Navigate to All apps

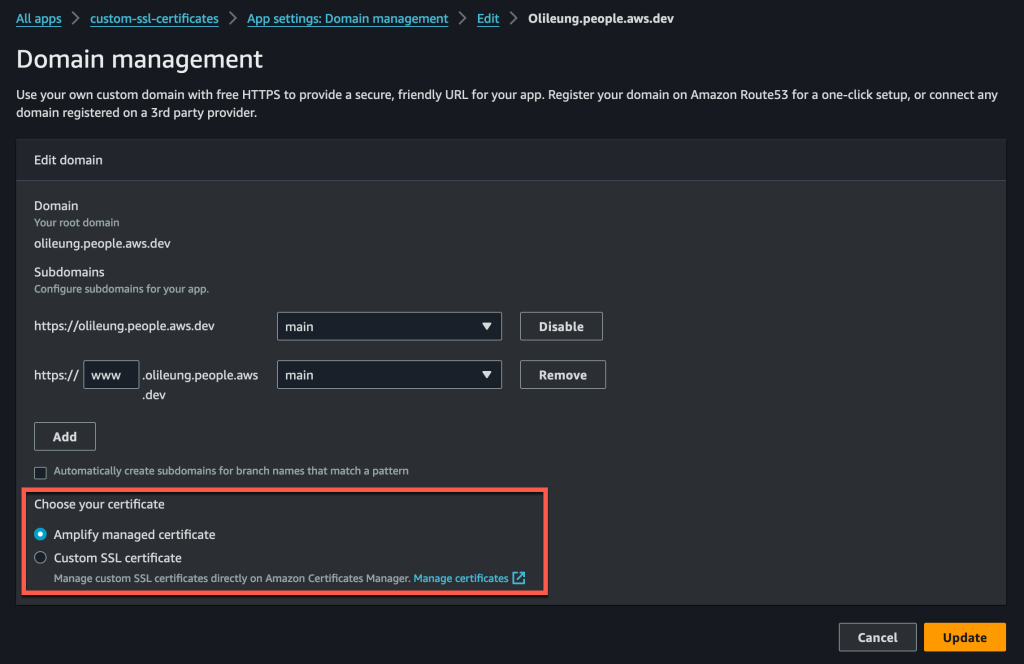point(38,18)
